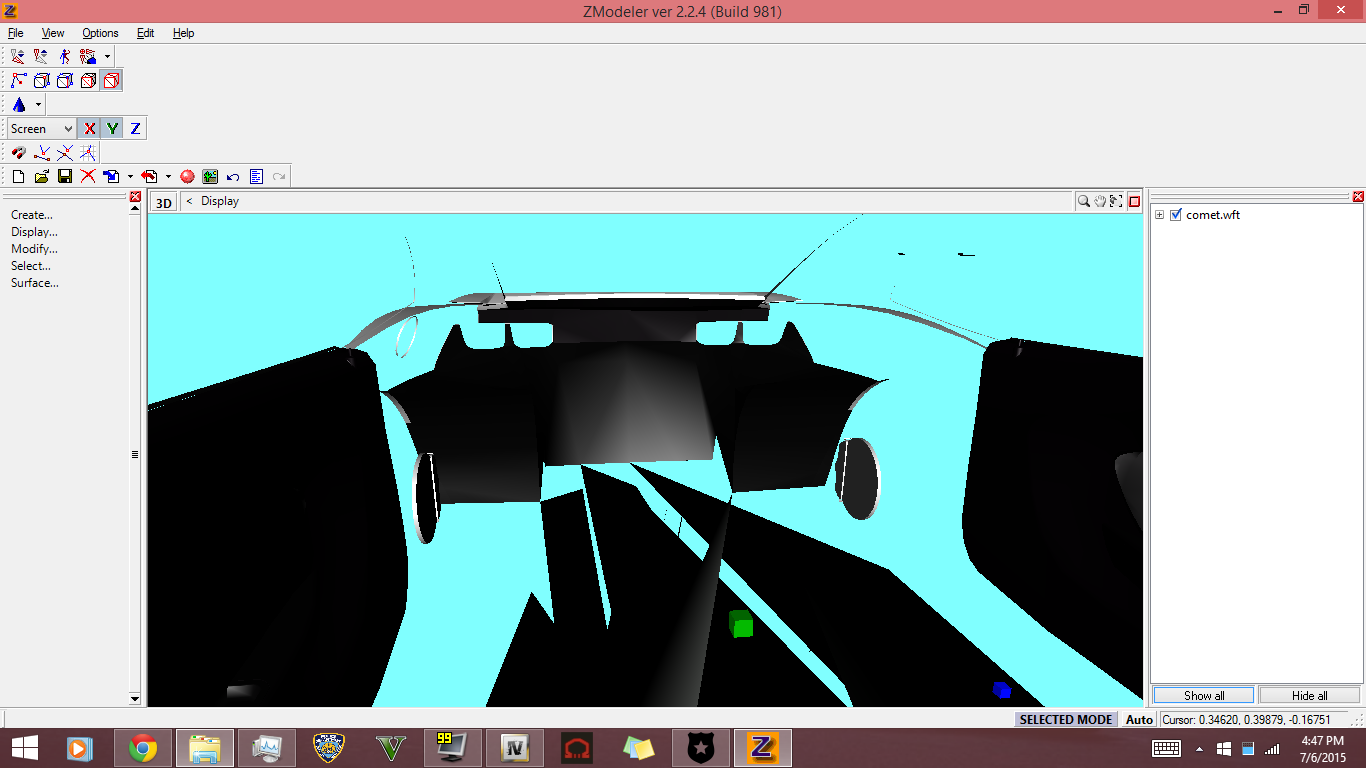Toggle the Z axis constraint
The image size is (1366, 768).
135,129
